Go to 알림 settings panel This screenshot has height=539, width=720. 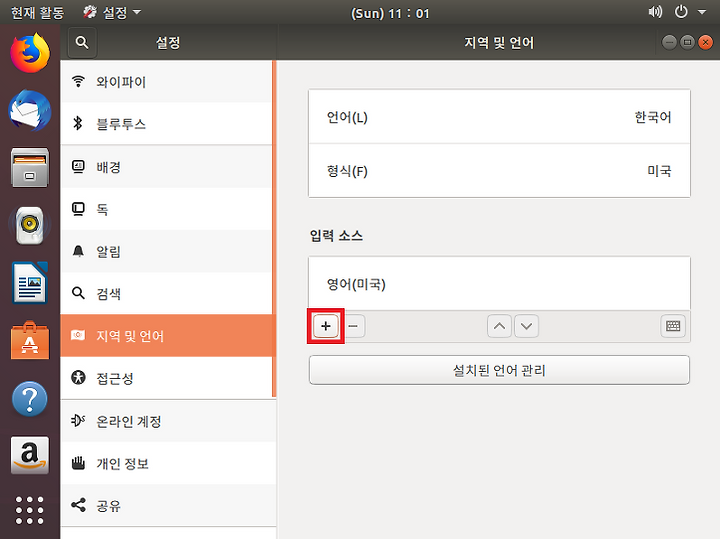[x=167, y=251]
